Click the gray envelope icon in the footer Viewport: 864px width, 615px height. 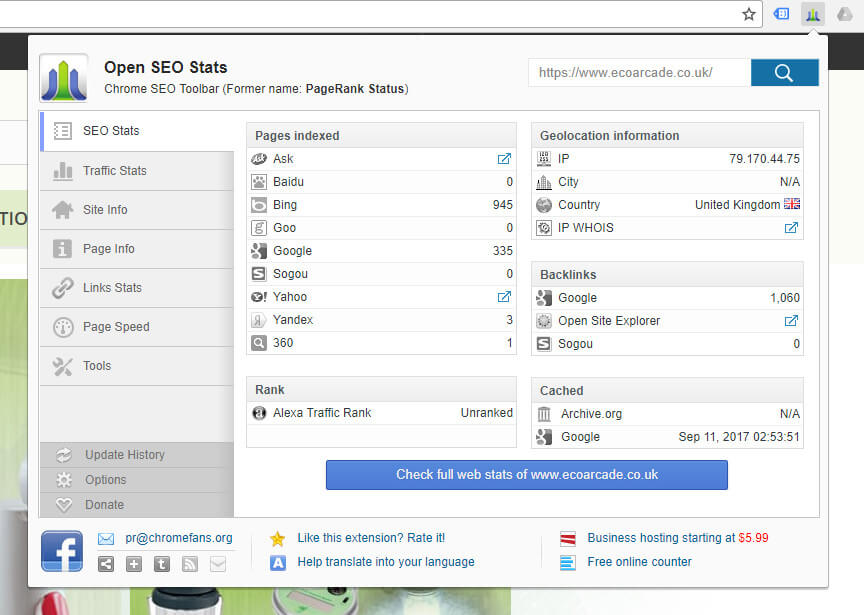click(218, 564)
